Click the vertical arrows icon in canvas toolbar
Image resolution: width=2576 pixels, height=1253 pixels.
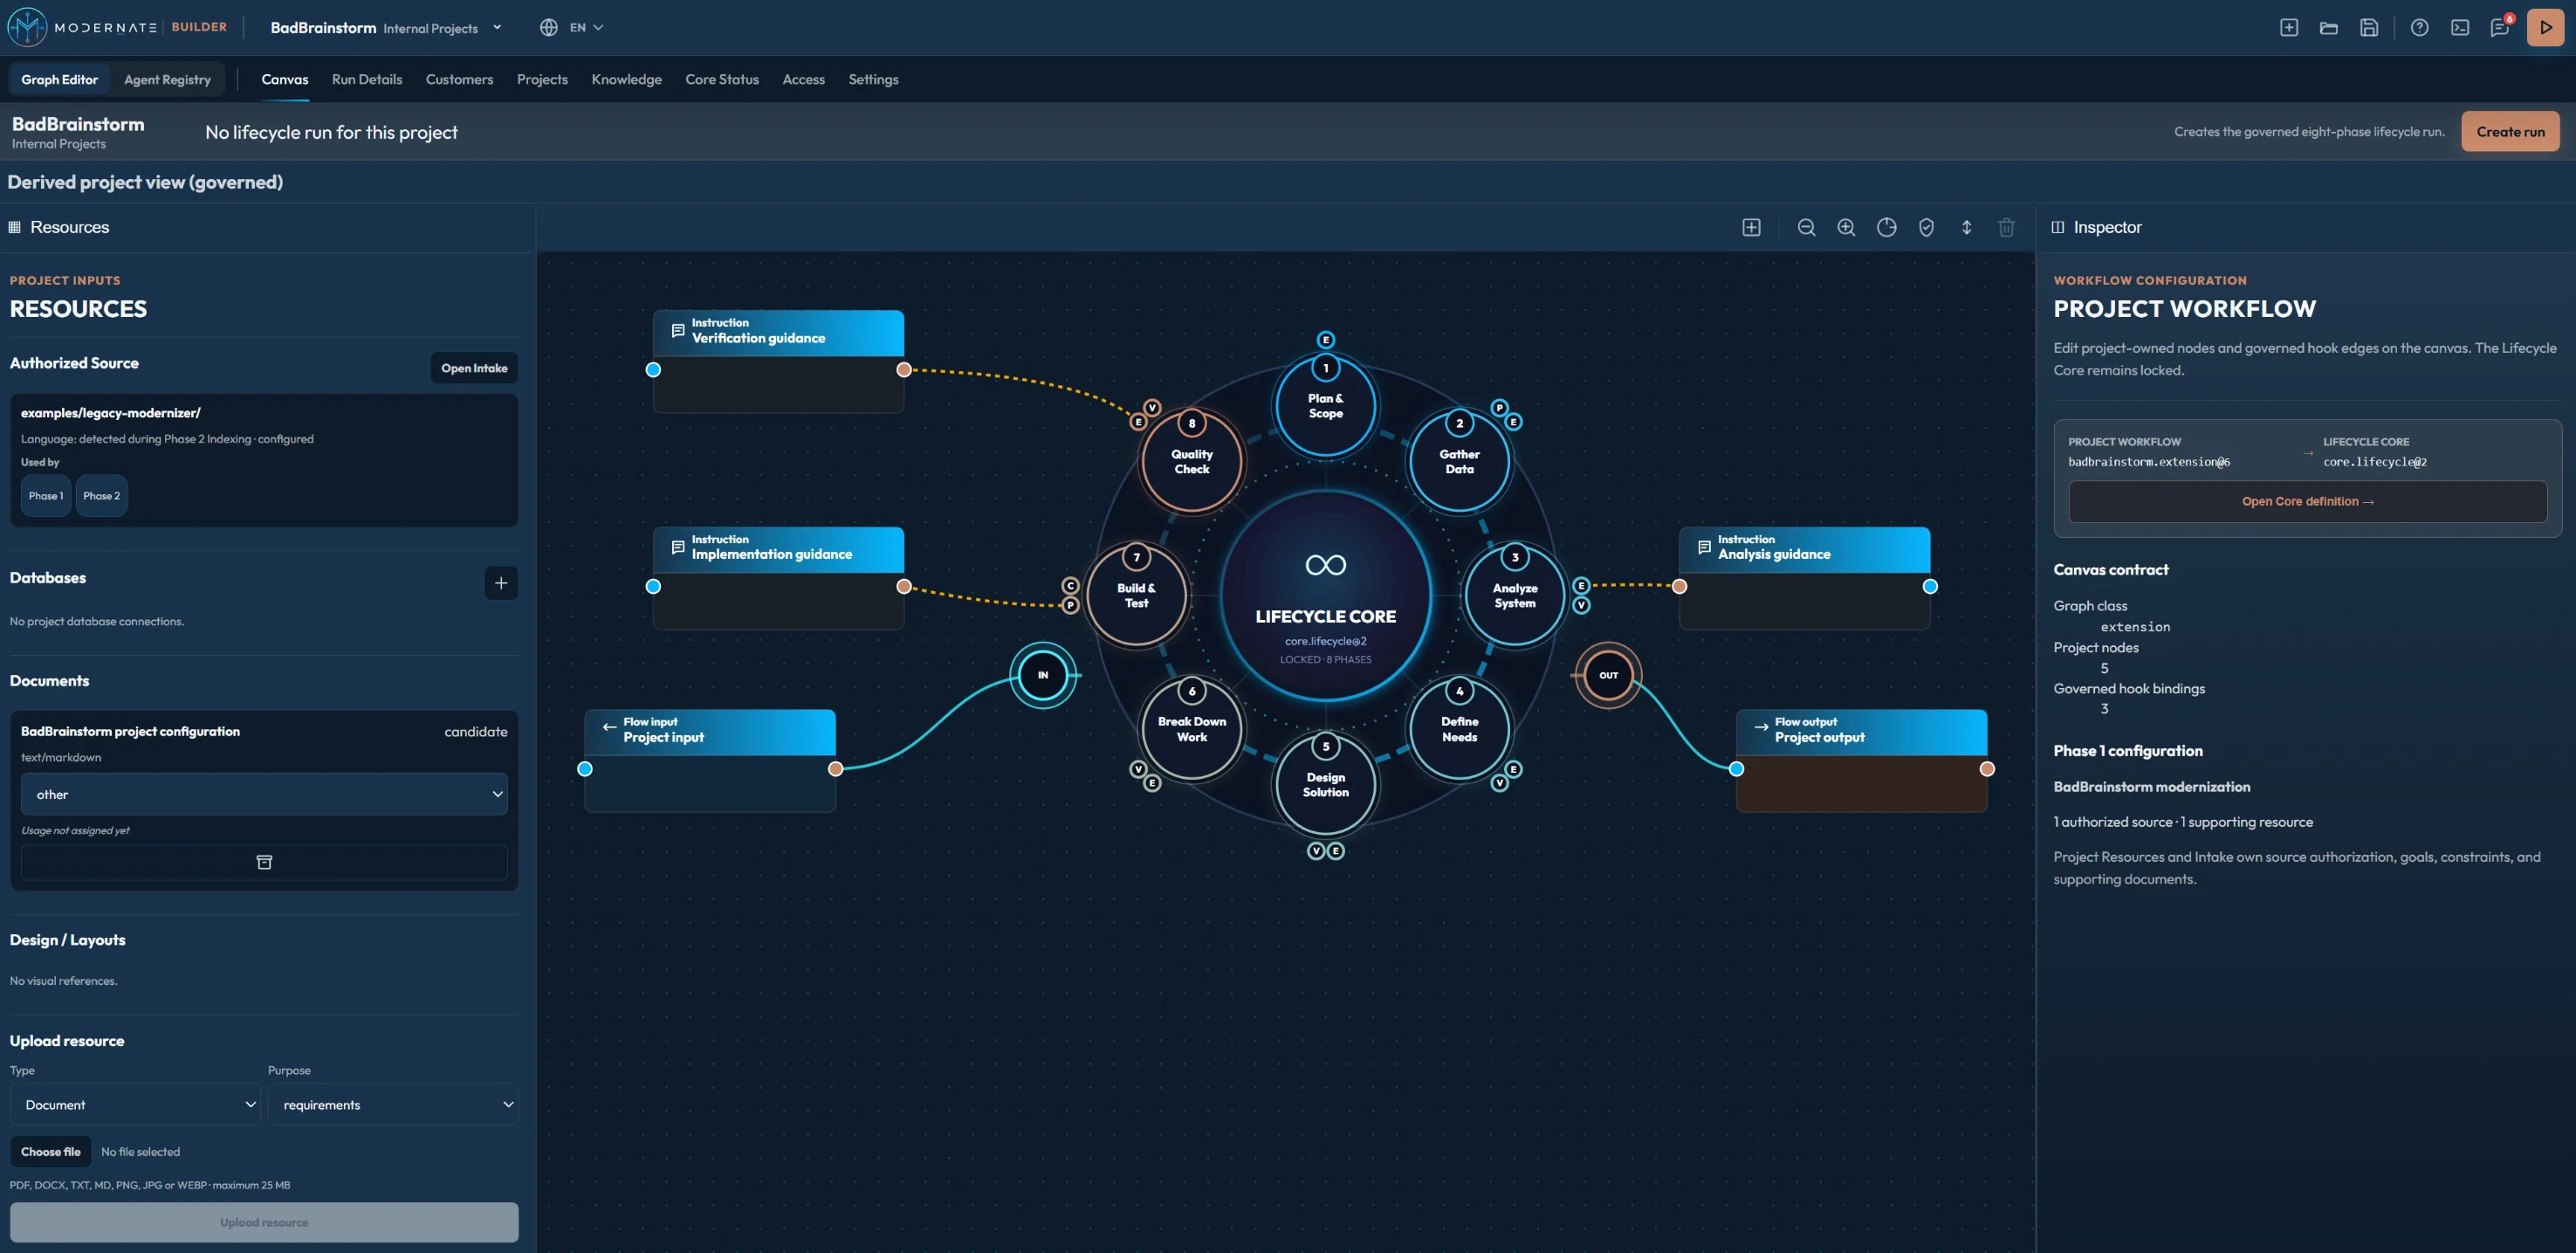point(1966,227)
